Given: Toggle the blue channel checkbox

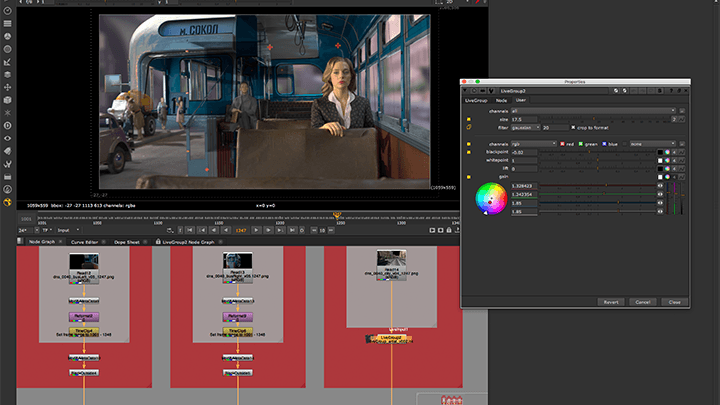Looking at the screenshot, I should (604, 144).
